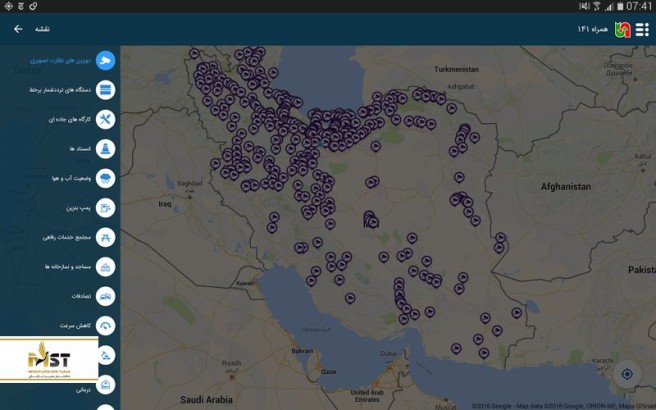Choose 'درمانی' label
This screenshot has height=410, width=656.
coord(83,390)
